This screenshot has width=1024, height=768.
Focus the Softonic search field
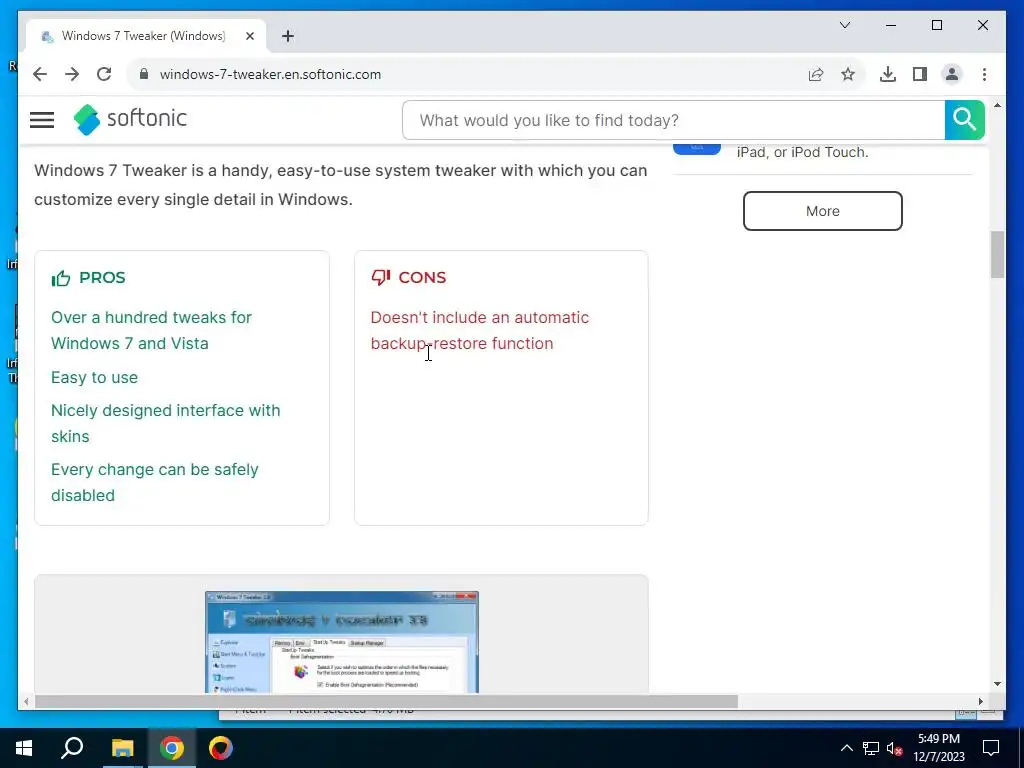click(x=673, y=120)
